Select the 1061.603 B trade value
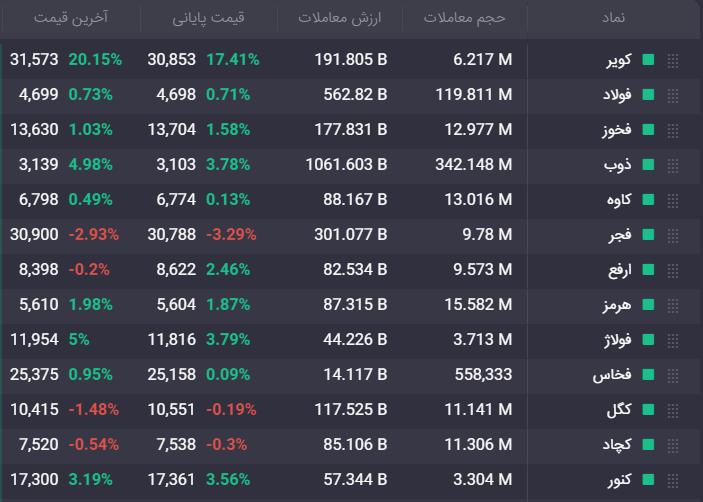703x502 pixels. pyautogui.click(x=346, y=164)
